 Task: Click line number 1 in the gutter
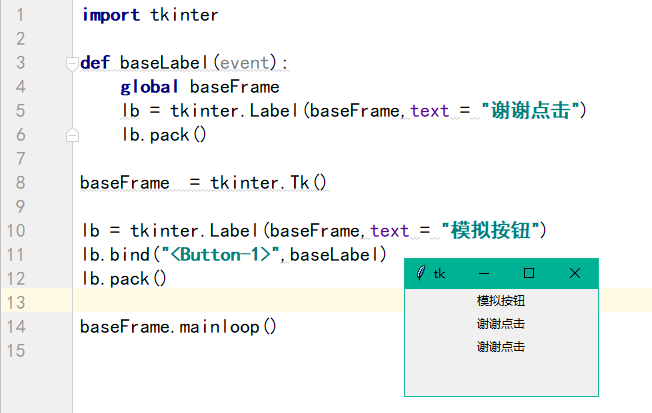point(20,15)
